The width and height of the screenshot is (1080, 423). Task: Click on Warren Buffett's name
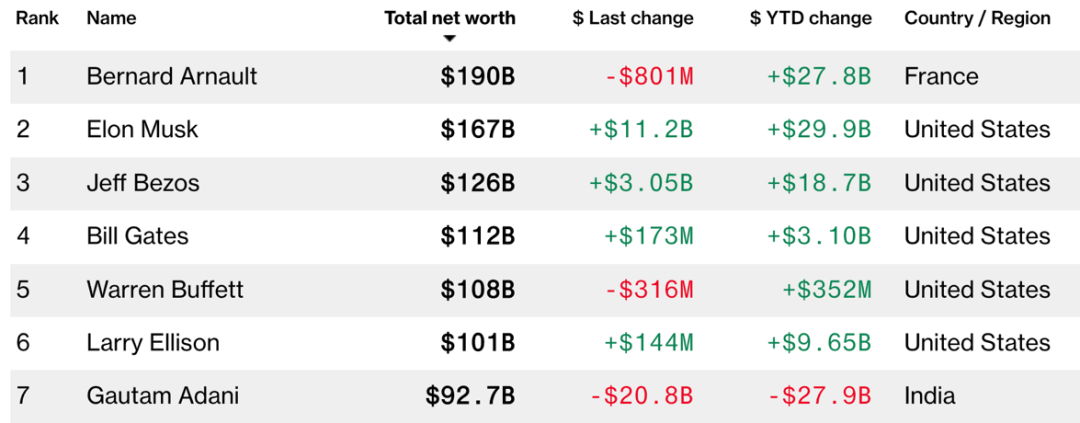165,290
